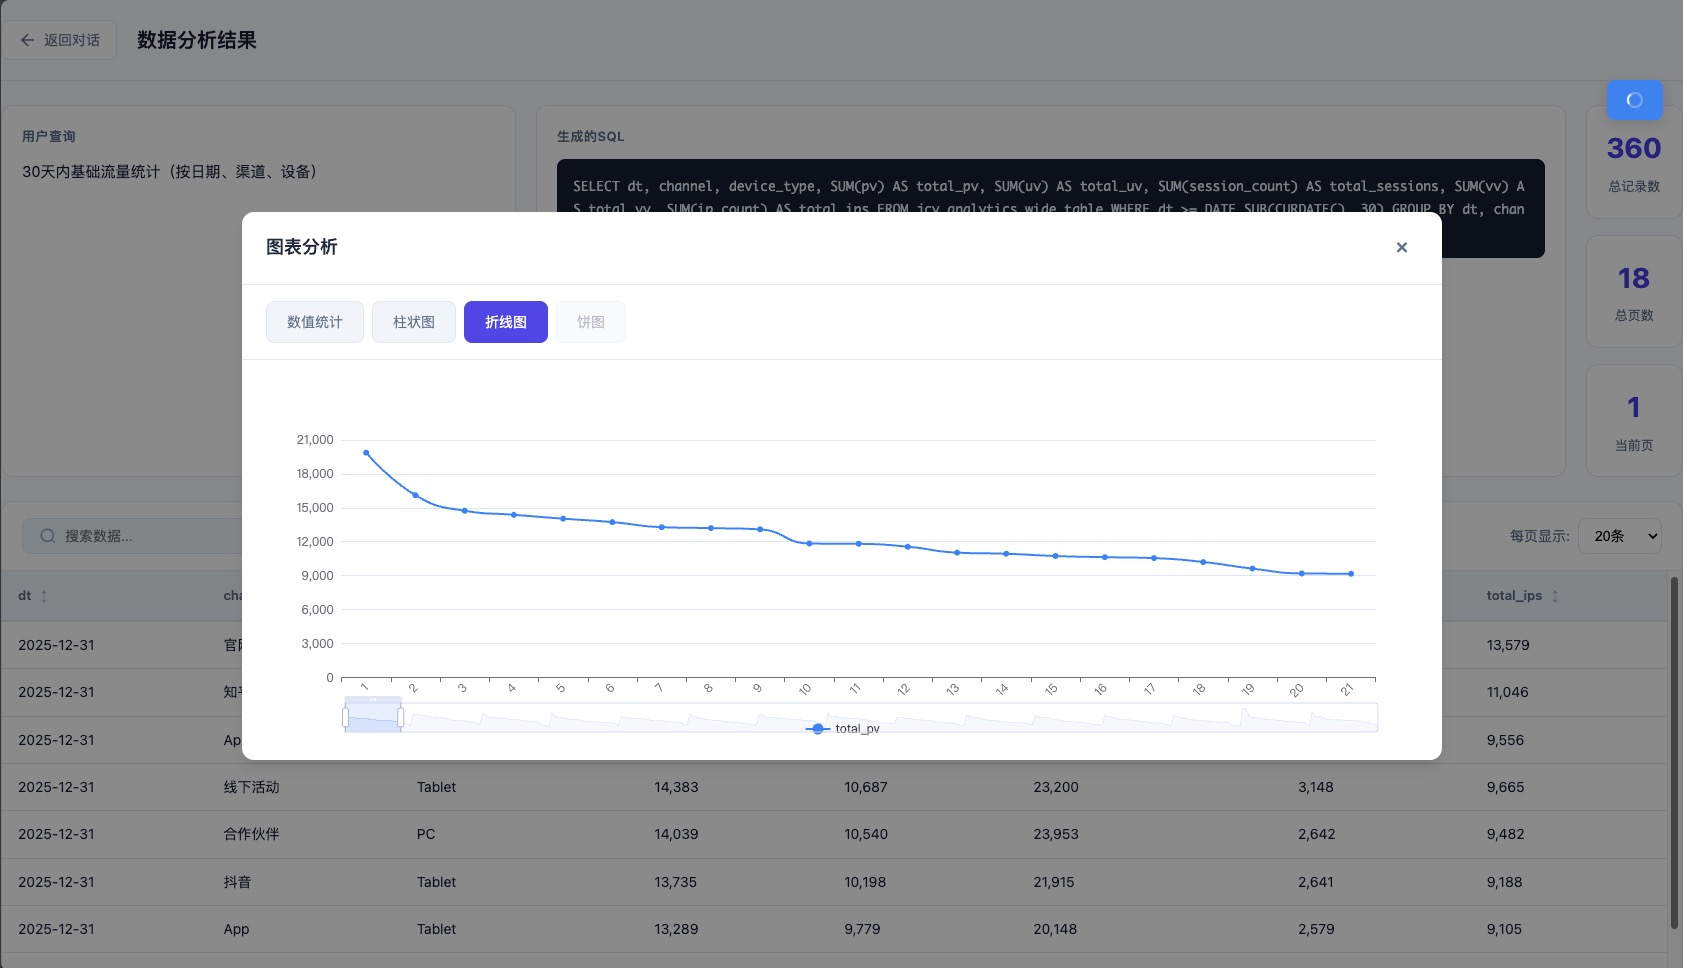Sort by dt column arrows
1683x968 pixels.
pos(44,596)
